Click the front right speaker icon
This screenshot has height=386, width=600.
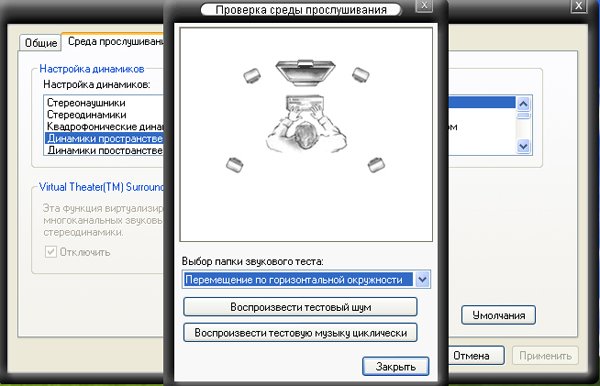360,74
